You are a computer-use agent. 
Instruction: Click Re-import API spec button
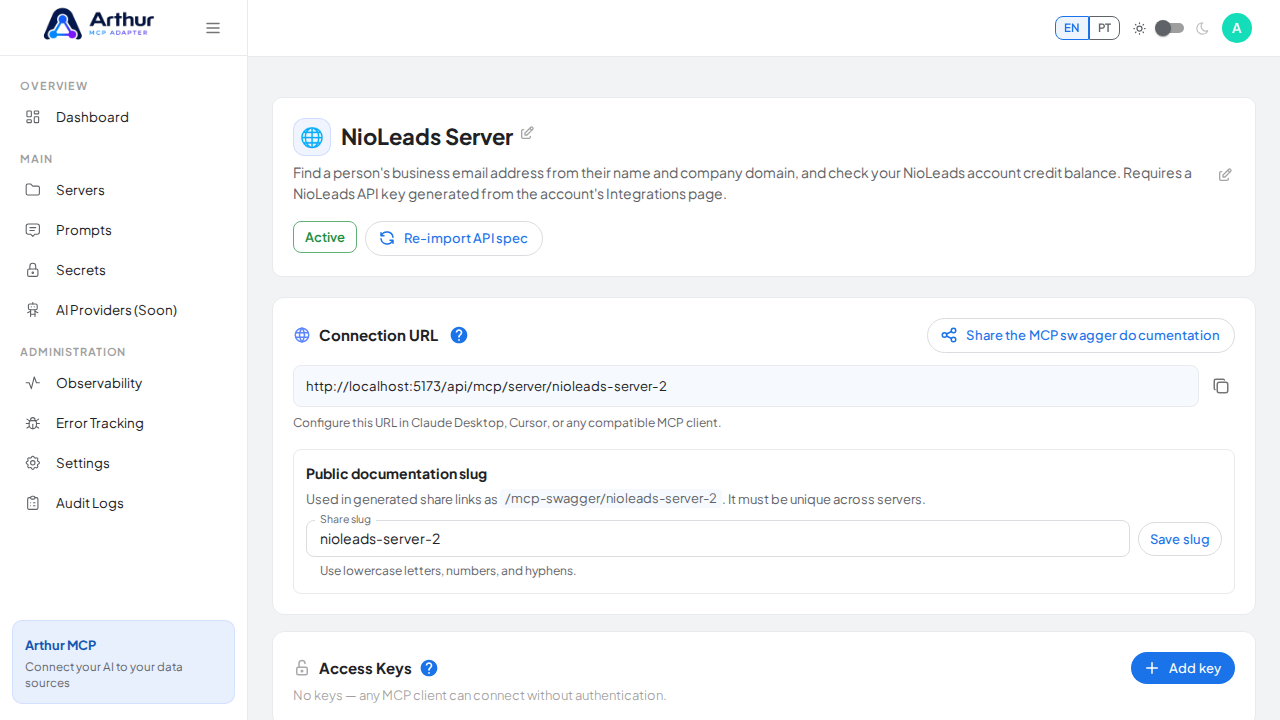[454, 238]
